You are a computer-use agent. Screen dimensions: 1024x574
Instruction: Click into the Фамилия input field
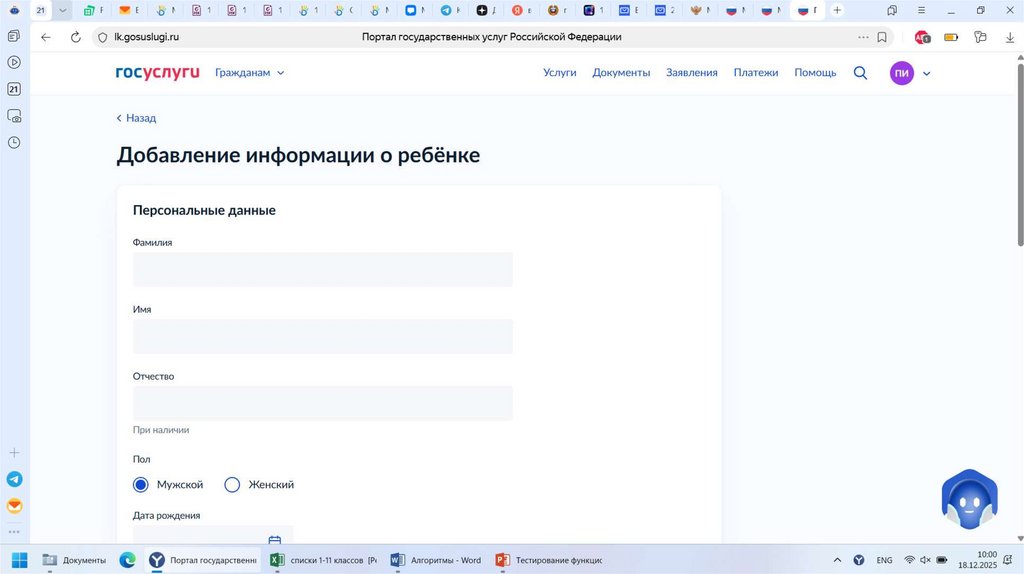tap(322, 270)
